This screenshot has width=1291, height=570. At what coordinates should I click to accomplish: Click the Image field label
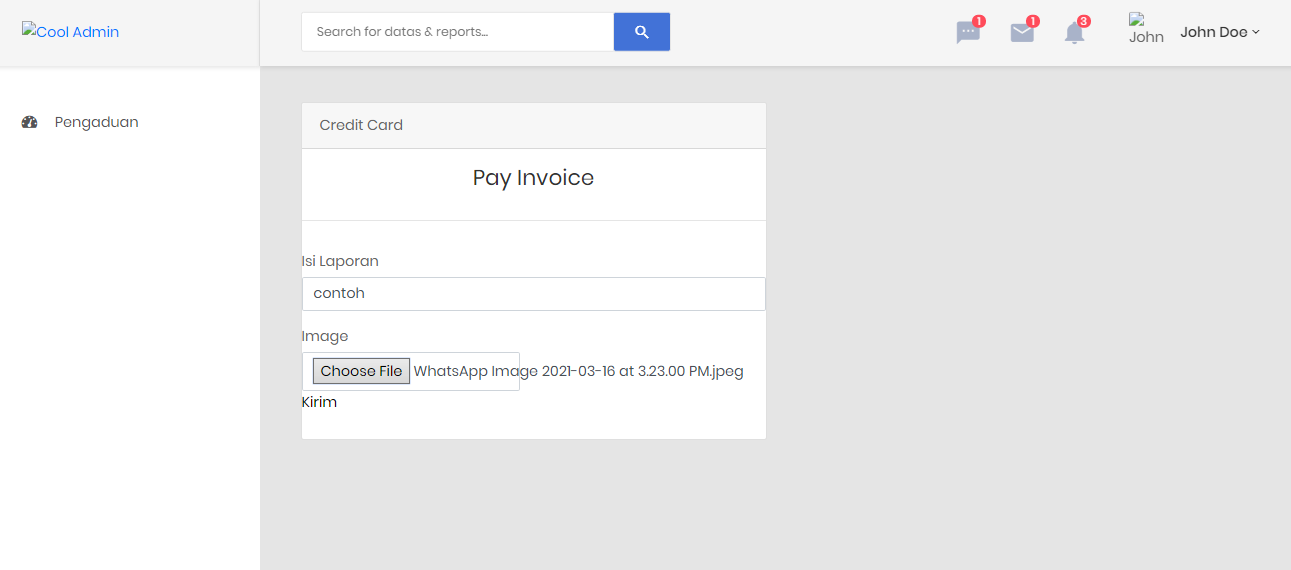click(325, 336)
